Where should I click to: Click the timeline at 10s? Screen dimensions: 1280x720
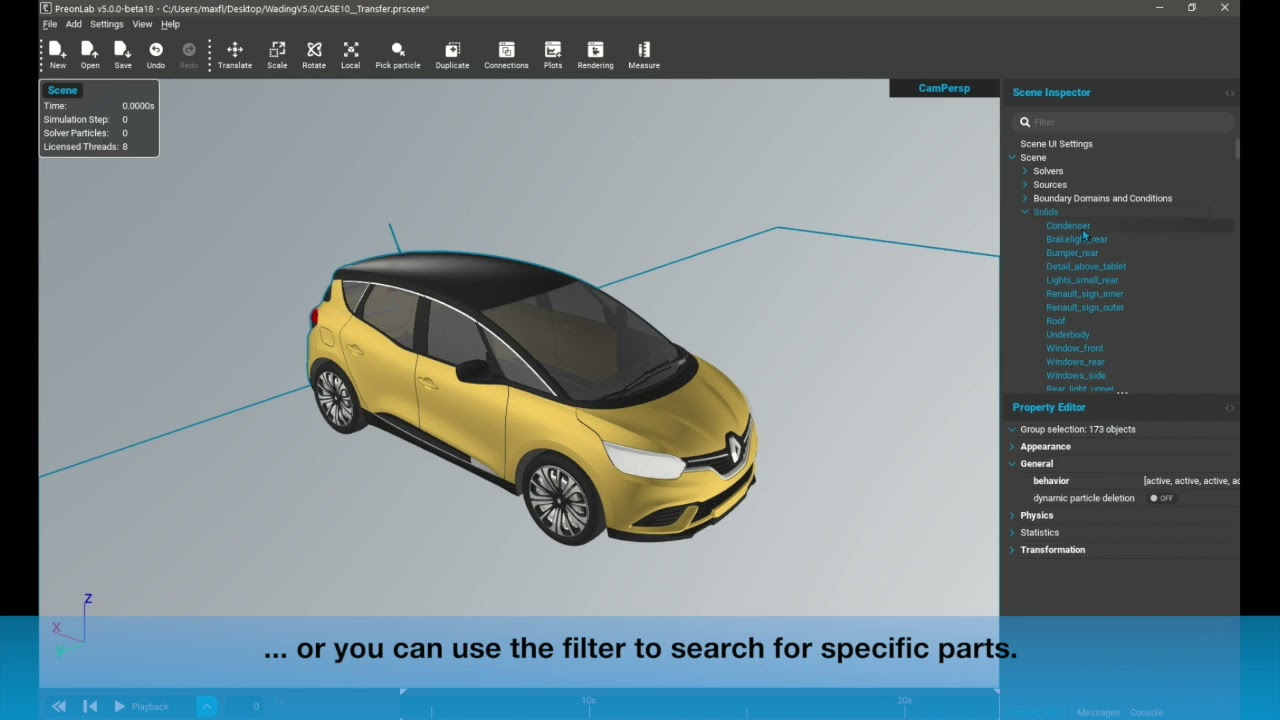click(x=588, y=701)
